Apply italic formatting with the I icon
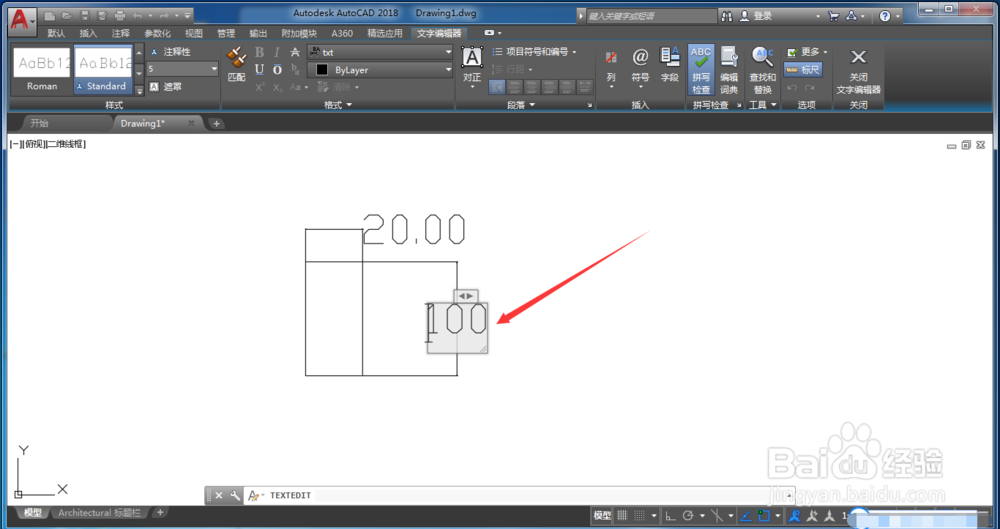The height and width of the screenshot is (529, 1000). pos(277,52)
